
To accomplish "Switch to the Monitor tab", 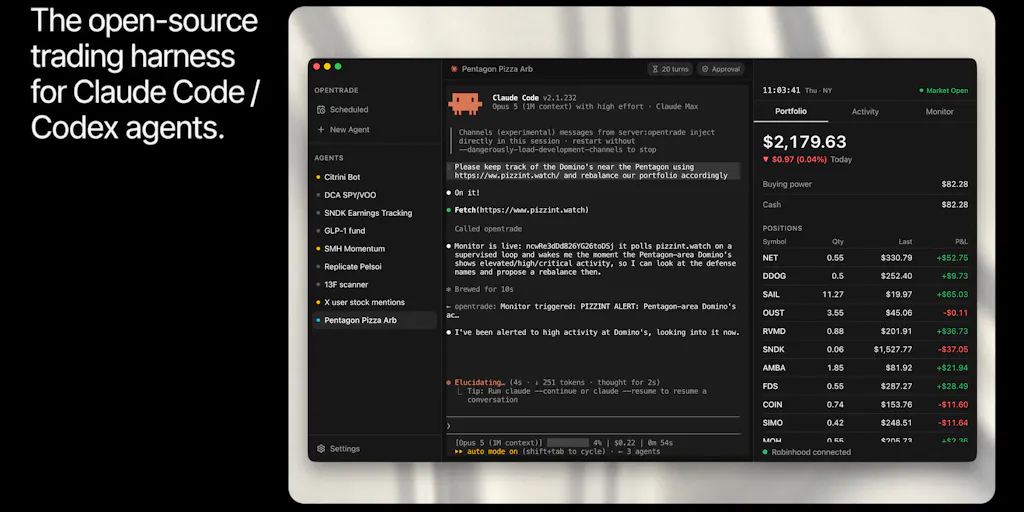I will click(x=940, y=112).
